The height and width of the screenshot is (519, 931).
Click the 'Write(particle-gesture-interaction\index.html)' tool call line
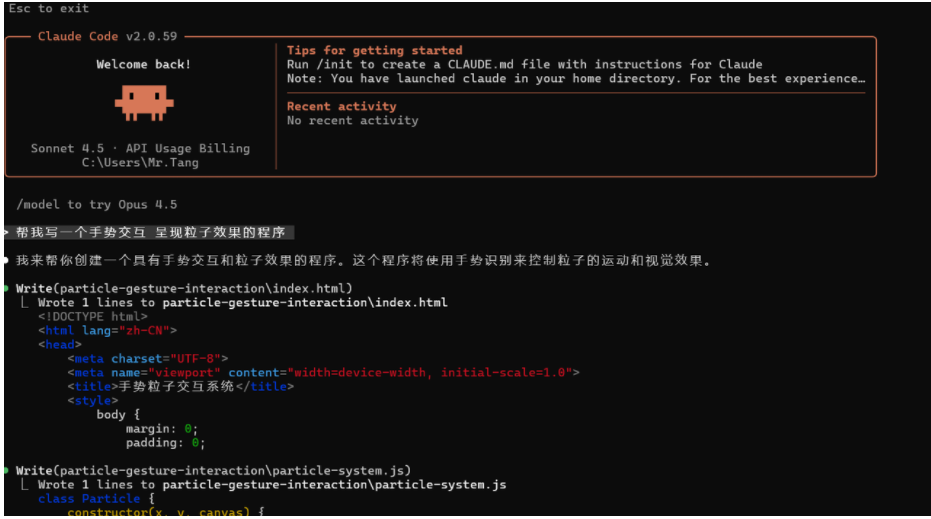(184, 288)
